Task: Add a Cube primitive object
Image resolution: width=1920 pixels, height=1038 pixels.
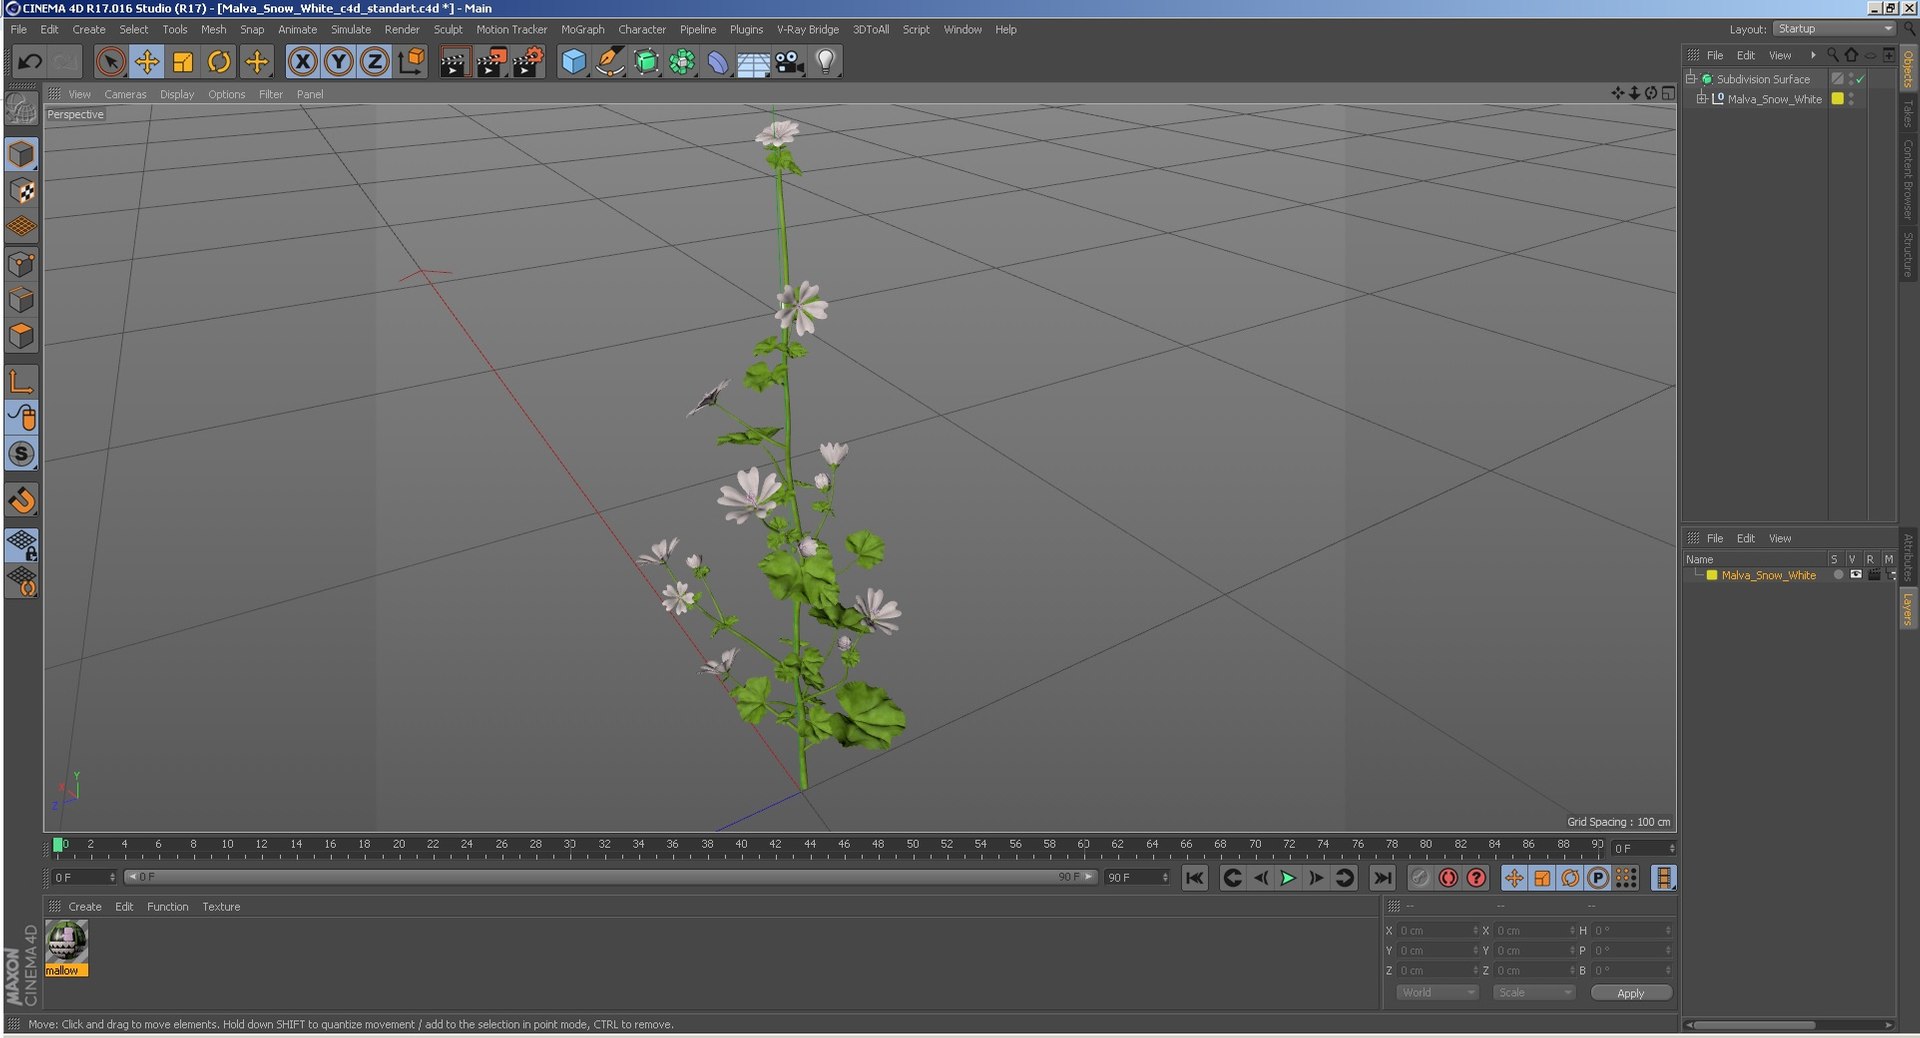Action: coord(573,62)
